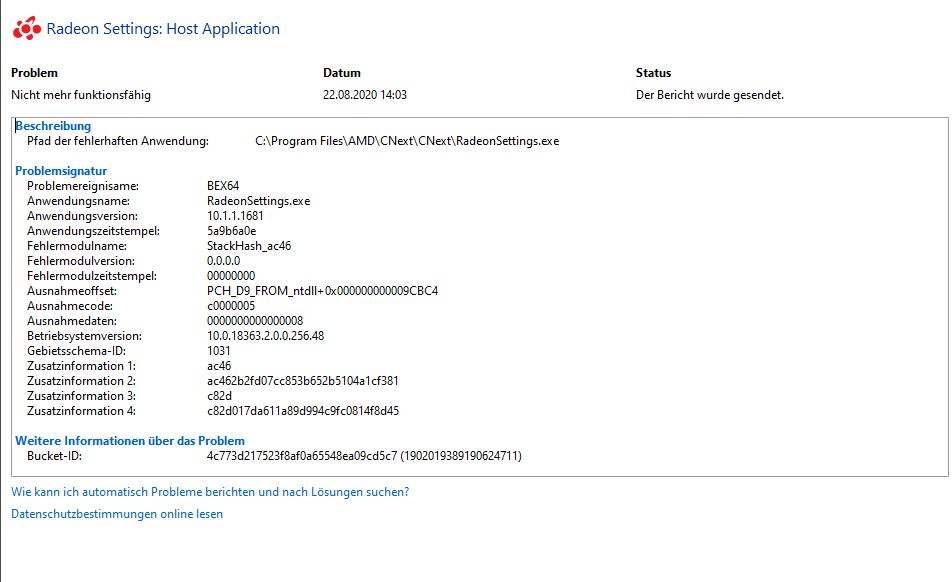Image resolution: width=952 pixels, height=582 pixels.
Task: Click the Zusatzinformation 2 hash value
Action: (303, 381)
